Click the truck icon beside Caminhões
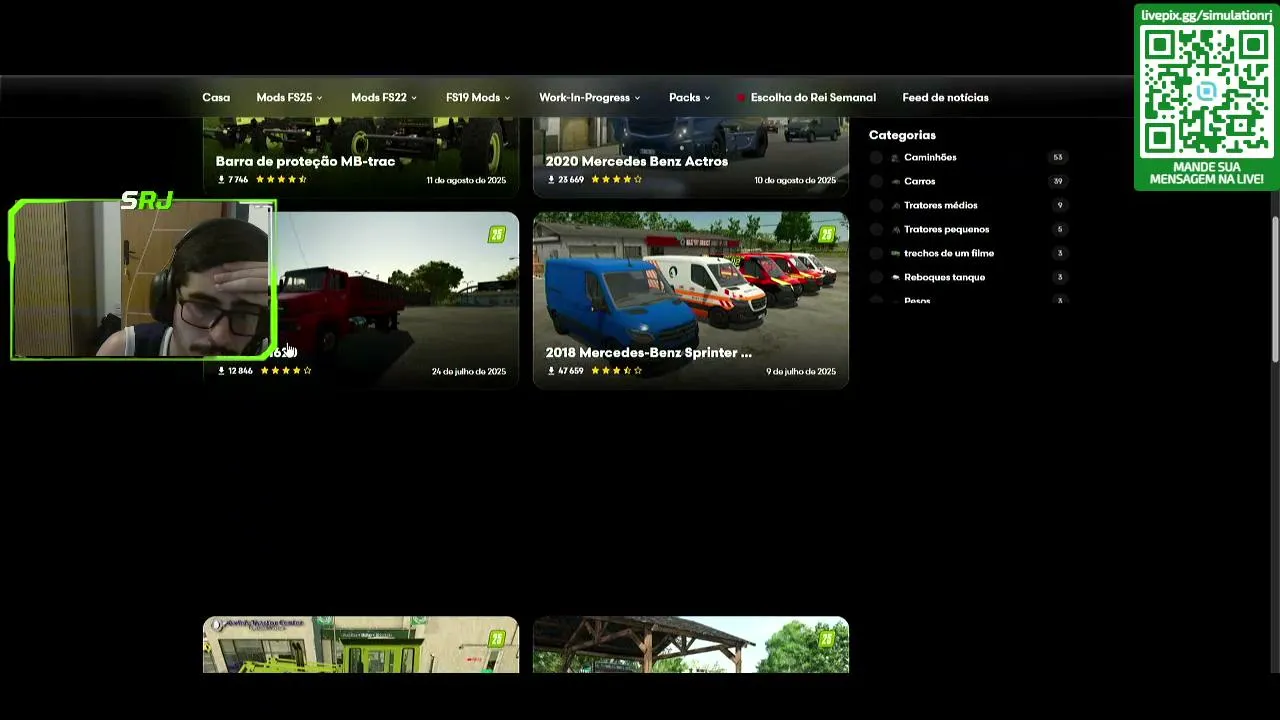Screen dimensions: 1280x720 pyautogui.click(x=895, y=157)
